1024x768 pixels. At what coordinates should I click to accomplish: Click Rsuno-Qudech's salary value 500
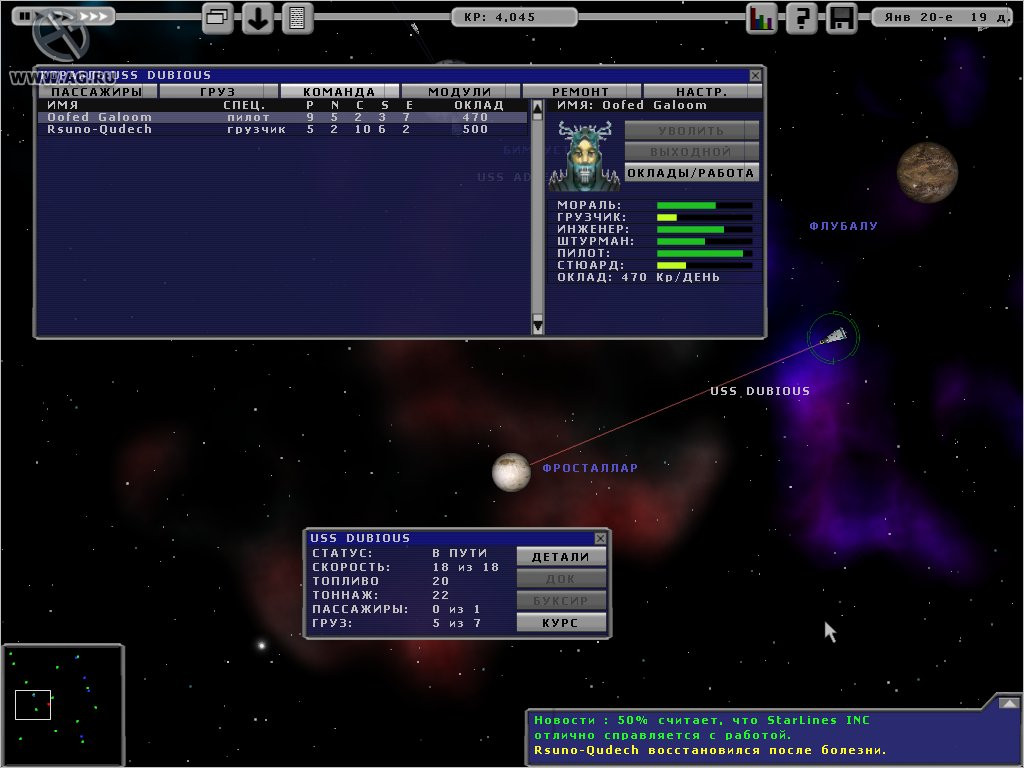coord(475,129)
